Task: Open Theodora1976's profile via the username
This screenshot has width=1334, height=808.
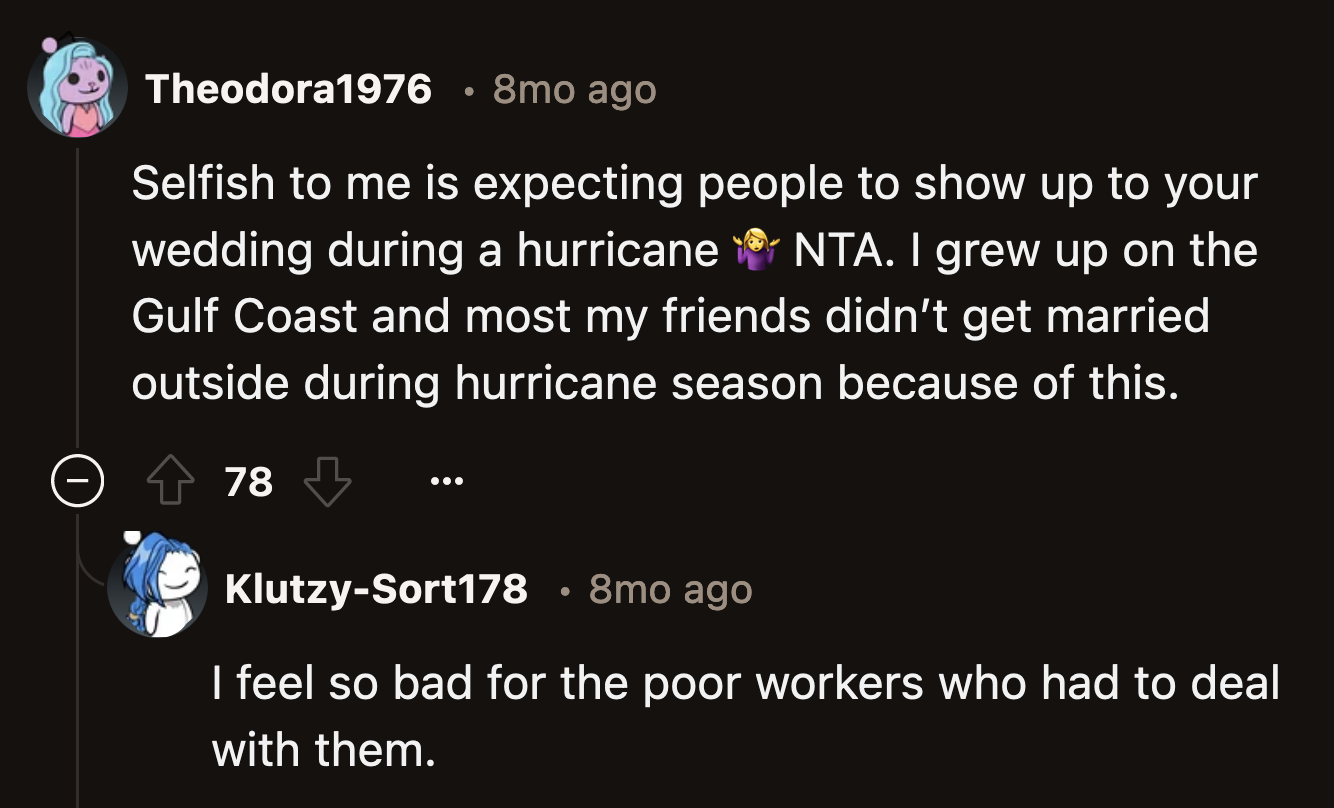Action: pos(289,90)
